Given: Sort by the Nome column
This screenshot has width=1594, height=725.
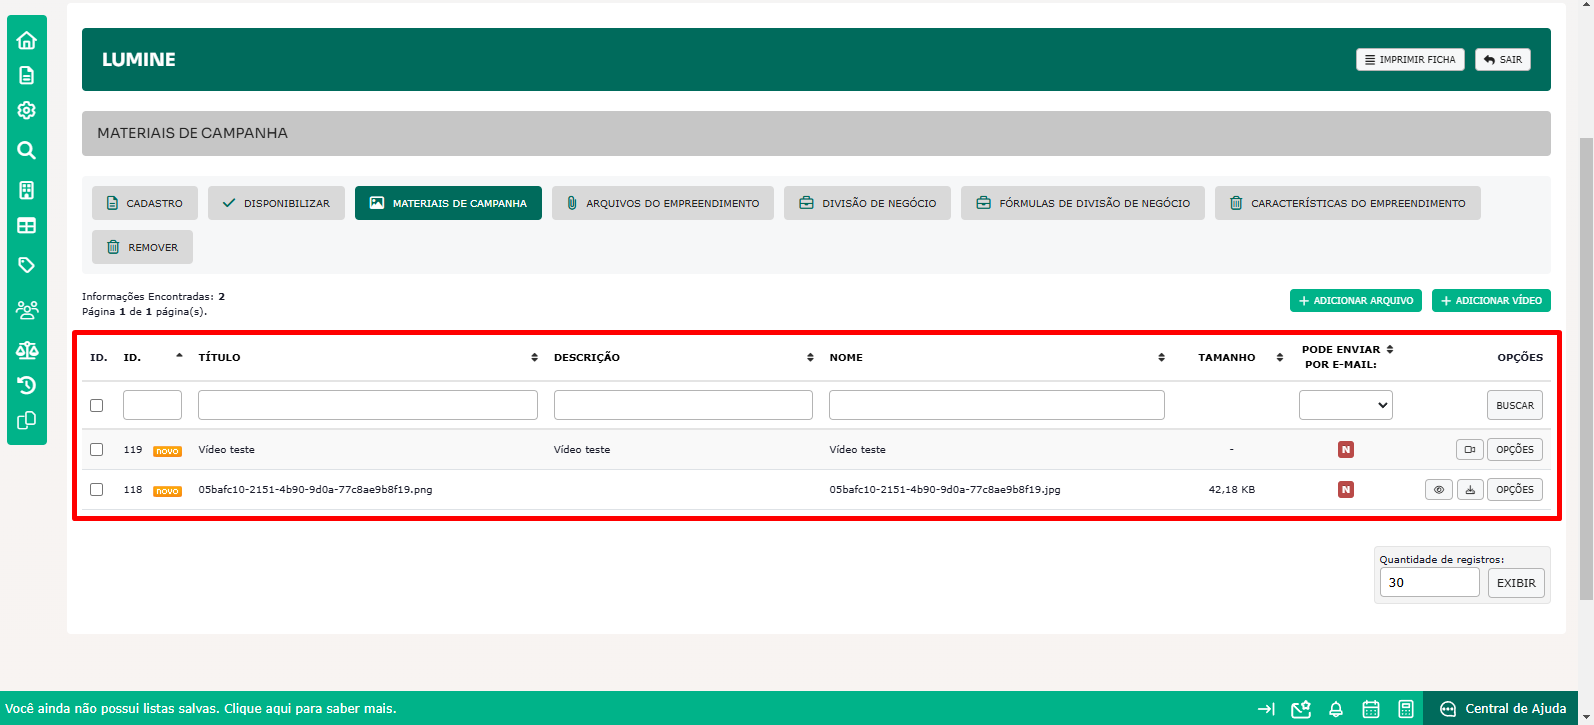Looking at the screenshot, I should click(x=1161, y=357).
